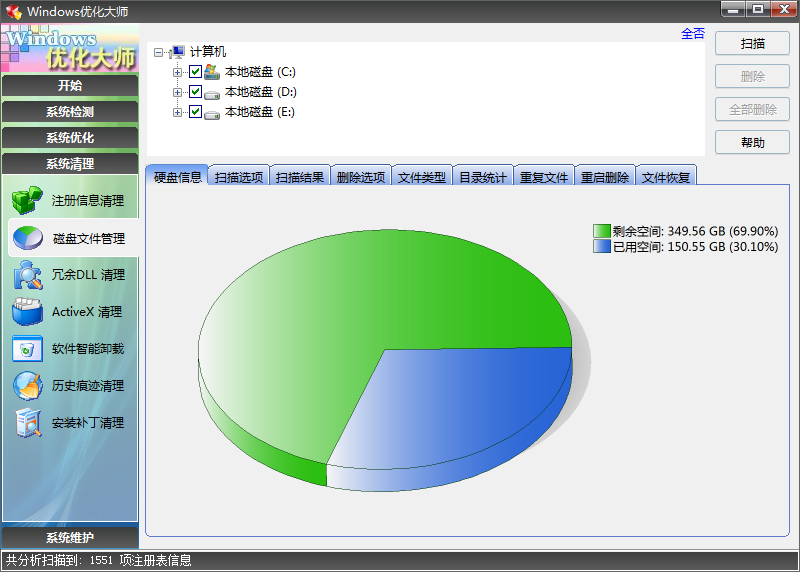Image resolution: width=800 pixels, height=572 pixels.
Task: Click the blue 已用空间 legend swatch
Action: coord(602,246)
